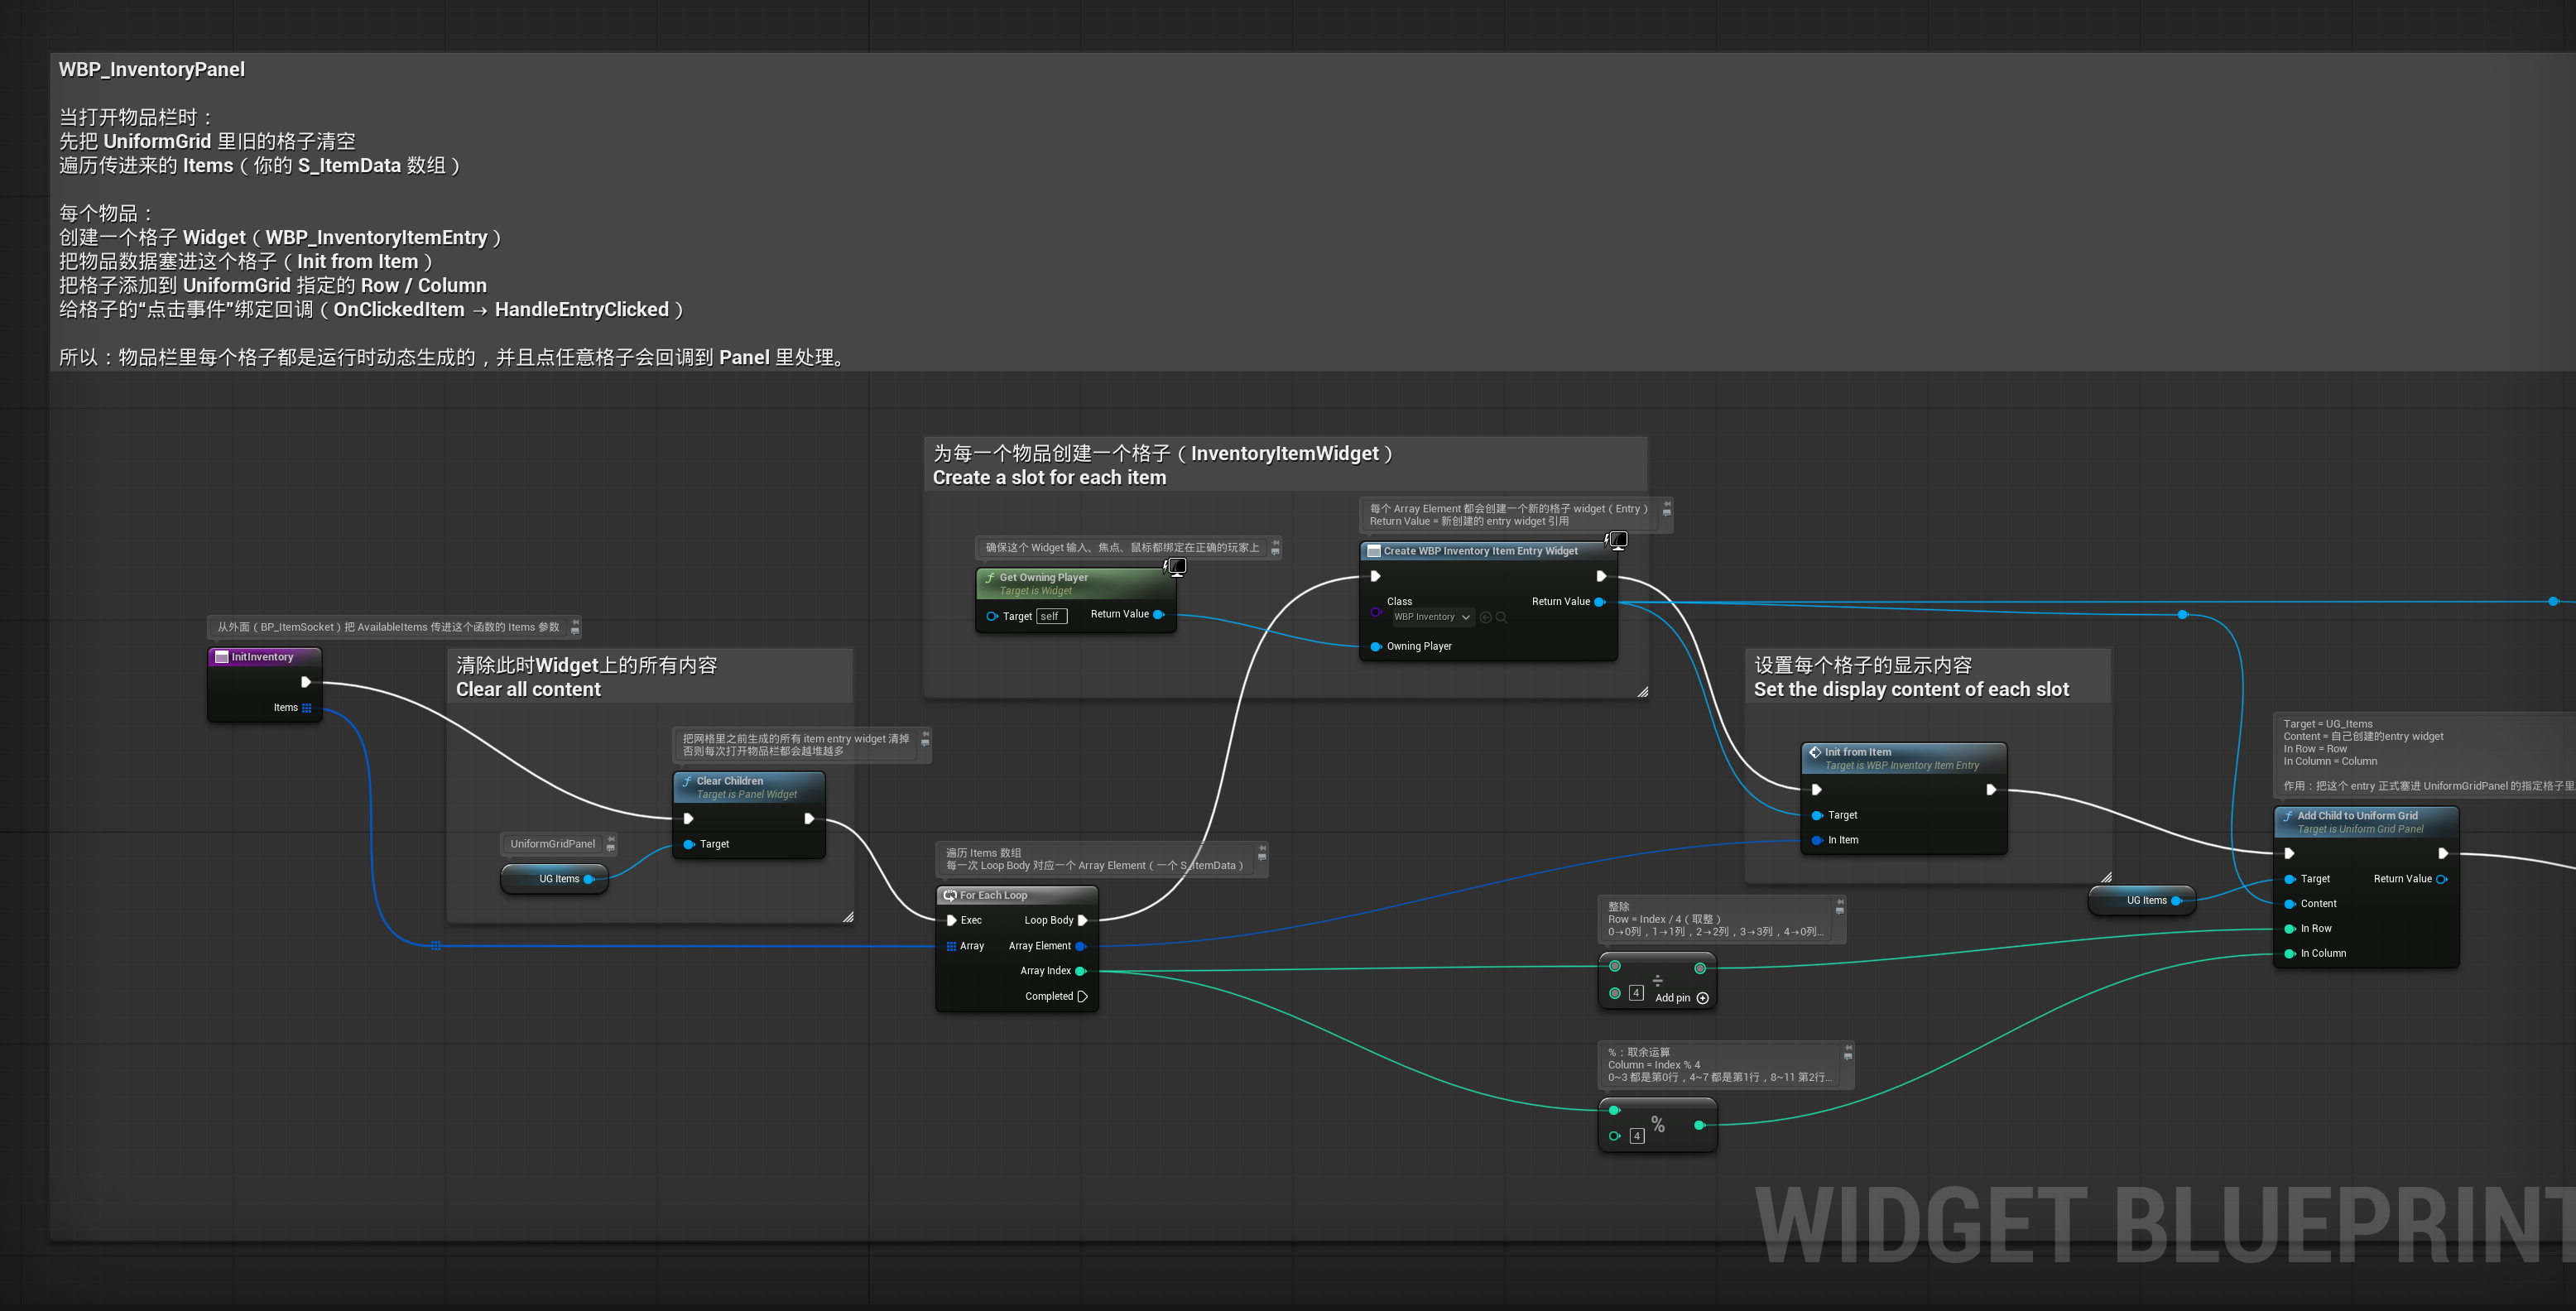Viewport: 2576px width, 1311px height.
Task: Click the Array input pin on For Each Loop
Action: coord(951,946)
